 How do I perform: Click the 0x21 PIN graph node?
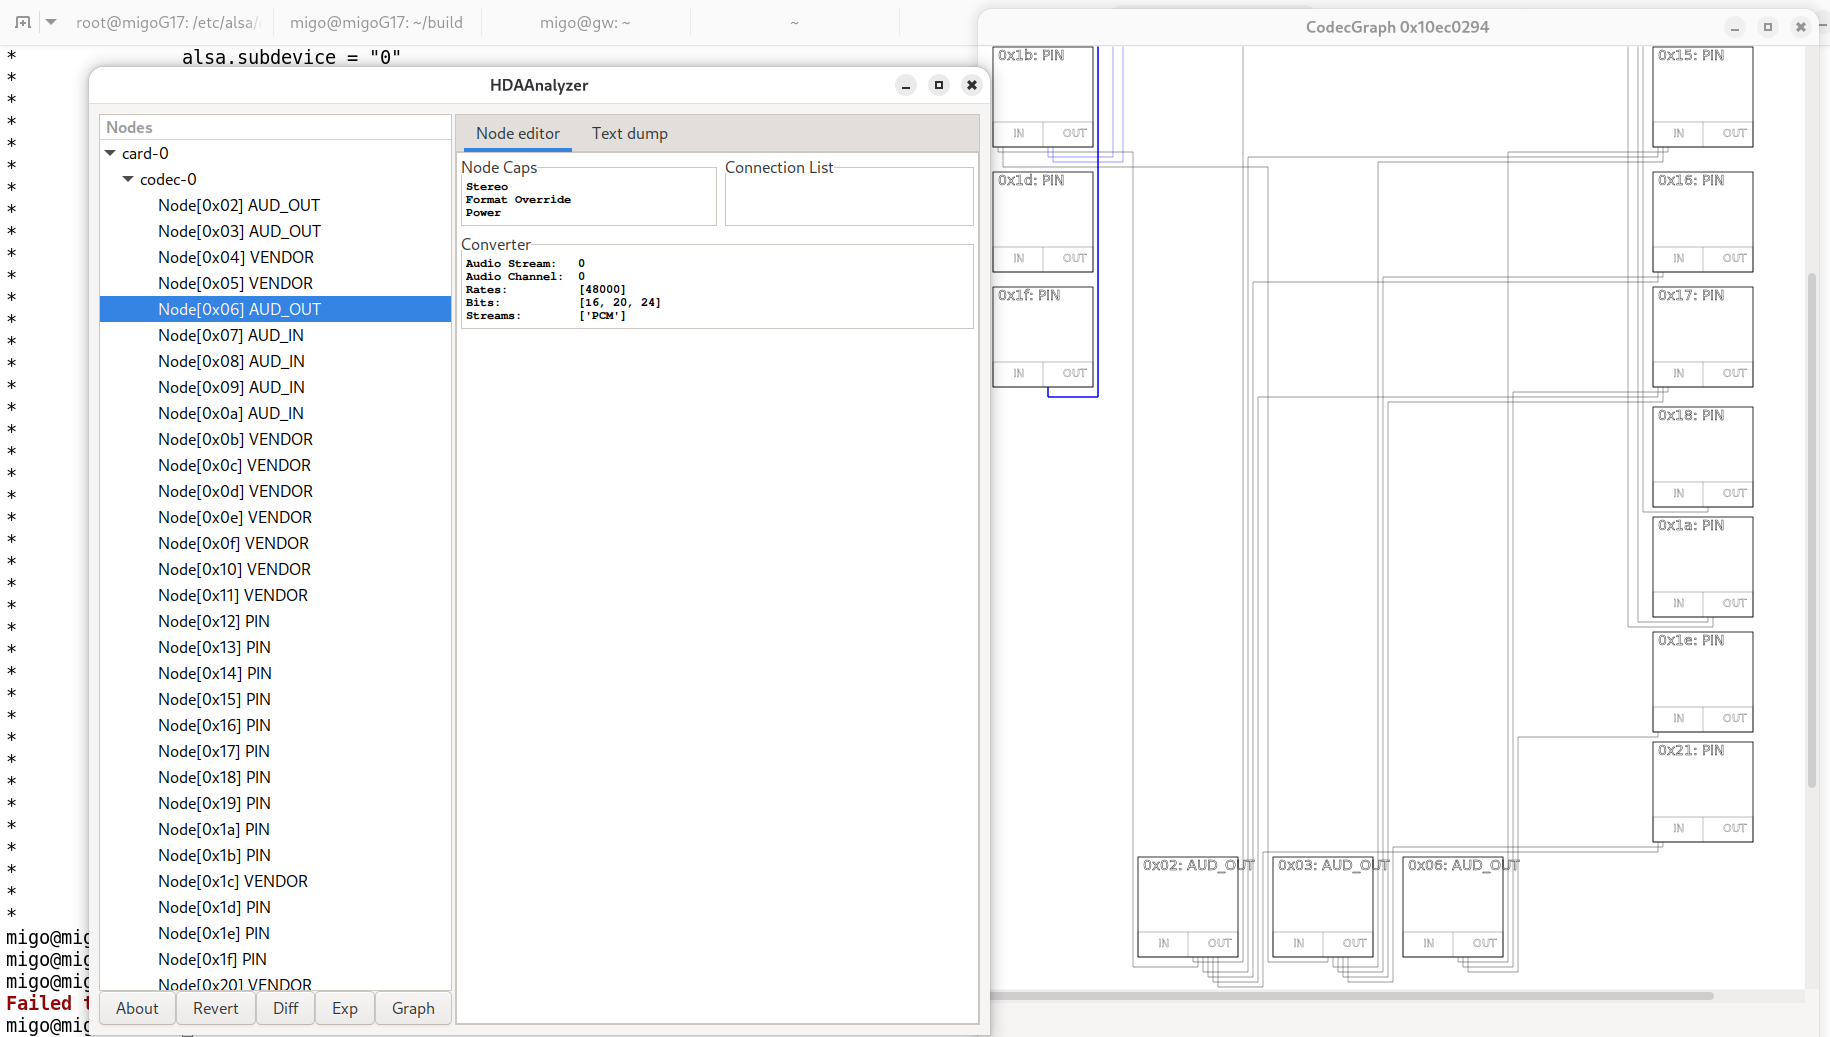click(x=1702, y=785)
